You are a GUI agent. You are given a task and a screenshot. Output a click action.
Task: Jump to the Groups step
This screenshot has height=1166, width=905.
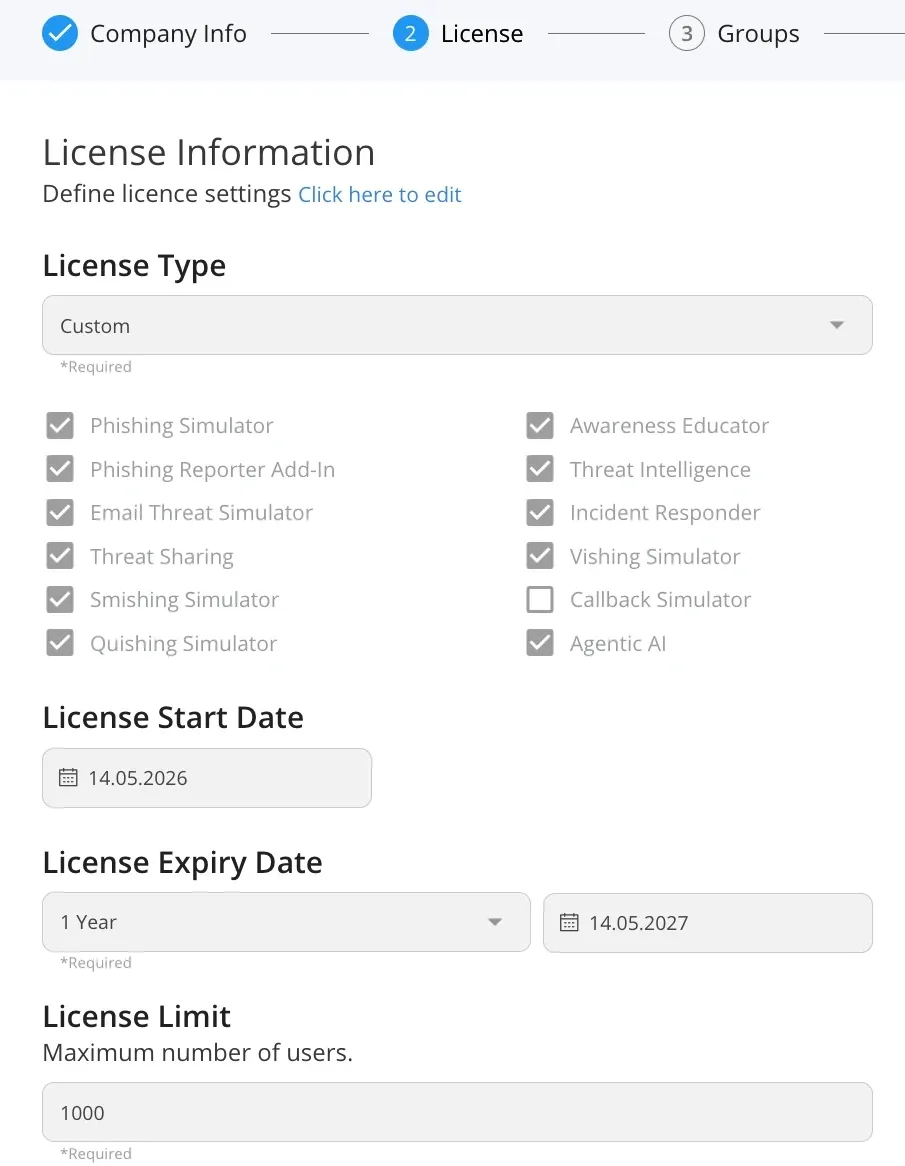click(759, 33)
